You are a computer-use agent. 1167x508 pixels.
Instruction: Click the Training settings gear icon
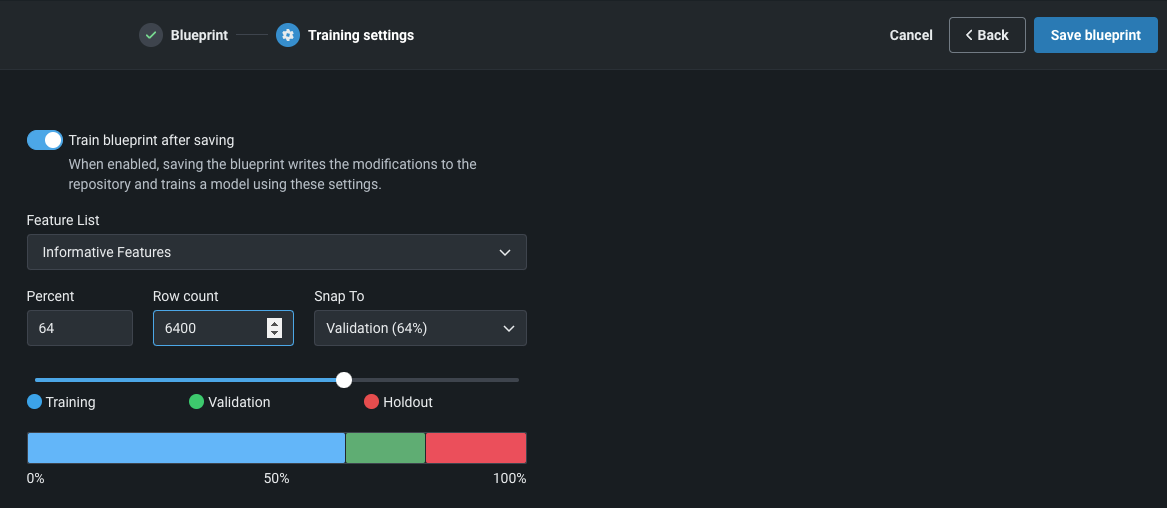coord(288,35)
